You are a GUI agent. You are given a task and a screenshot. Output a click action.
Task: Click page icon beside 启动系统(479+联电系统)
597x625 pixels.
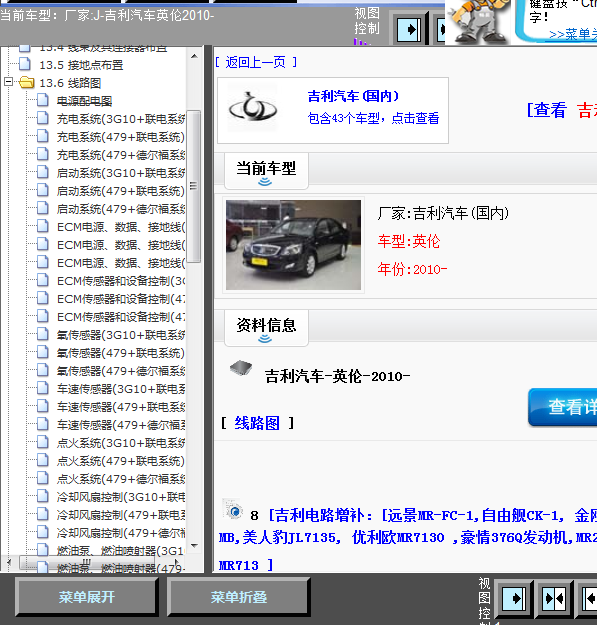[43, 191]
